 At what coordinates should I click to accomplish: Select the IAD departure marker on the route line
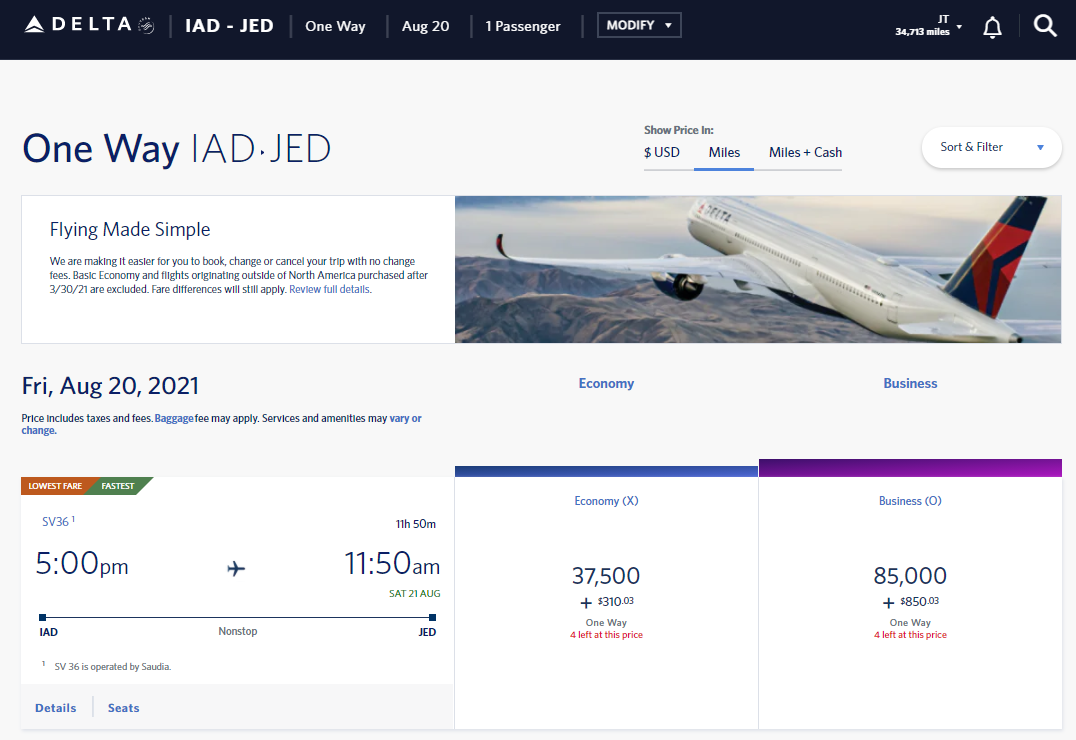(x=43, y=617)
